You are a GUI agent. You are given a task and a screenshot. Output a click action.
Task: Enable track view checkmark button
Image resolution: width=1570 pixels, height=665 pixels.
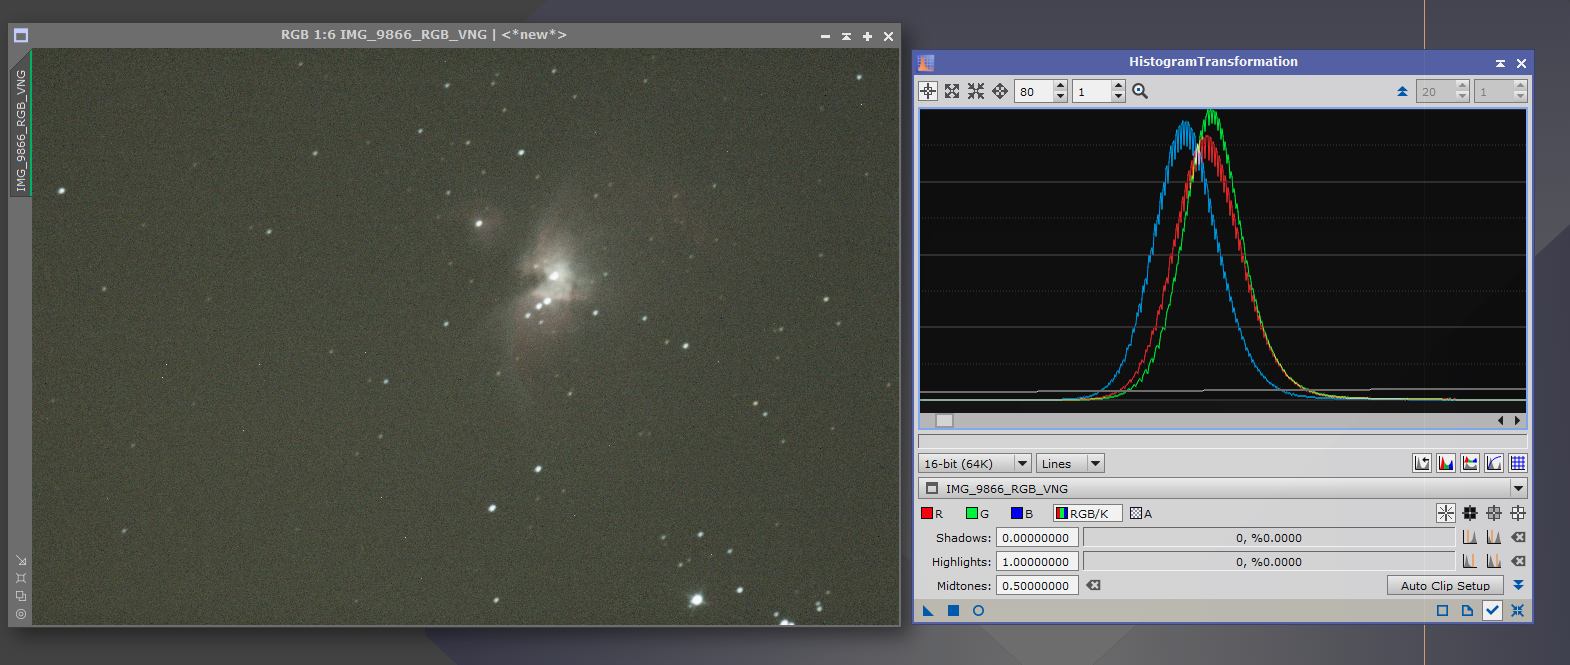point(1492,611)
